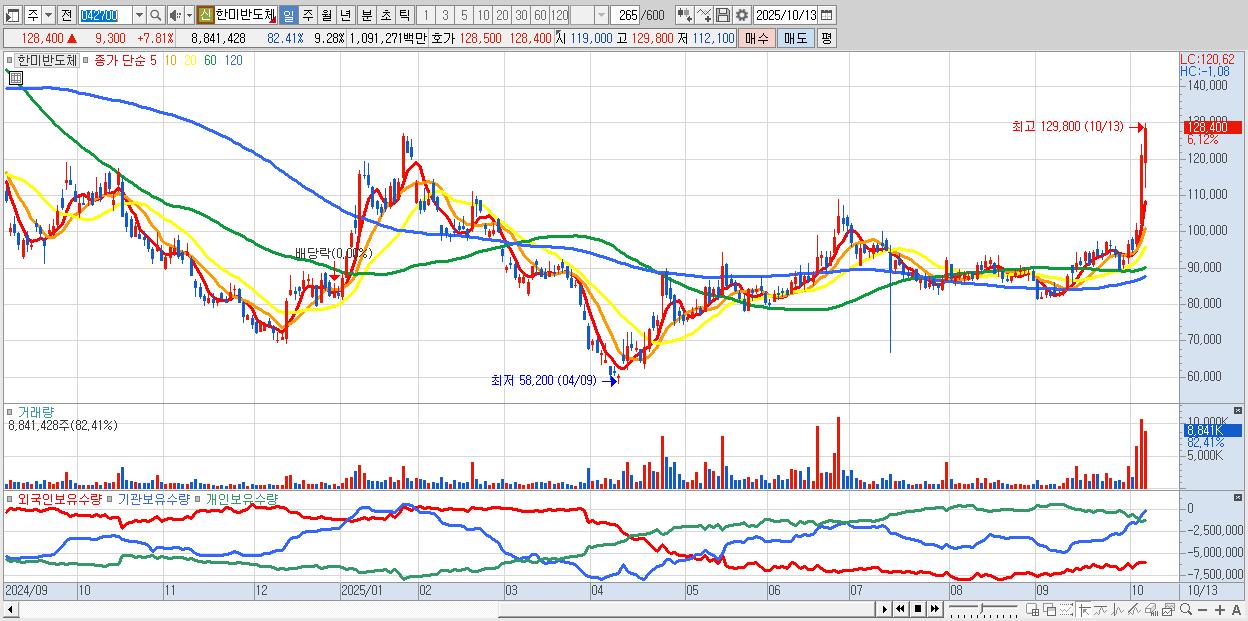1248x621 pixels.
Task: Click the chart corner menu icon
Action: click(14, 76)
